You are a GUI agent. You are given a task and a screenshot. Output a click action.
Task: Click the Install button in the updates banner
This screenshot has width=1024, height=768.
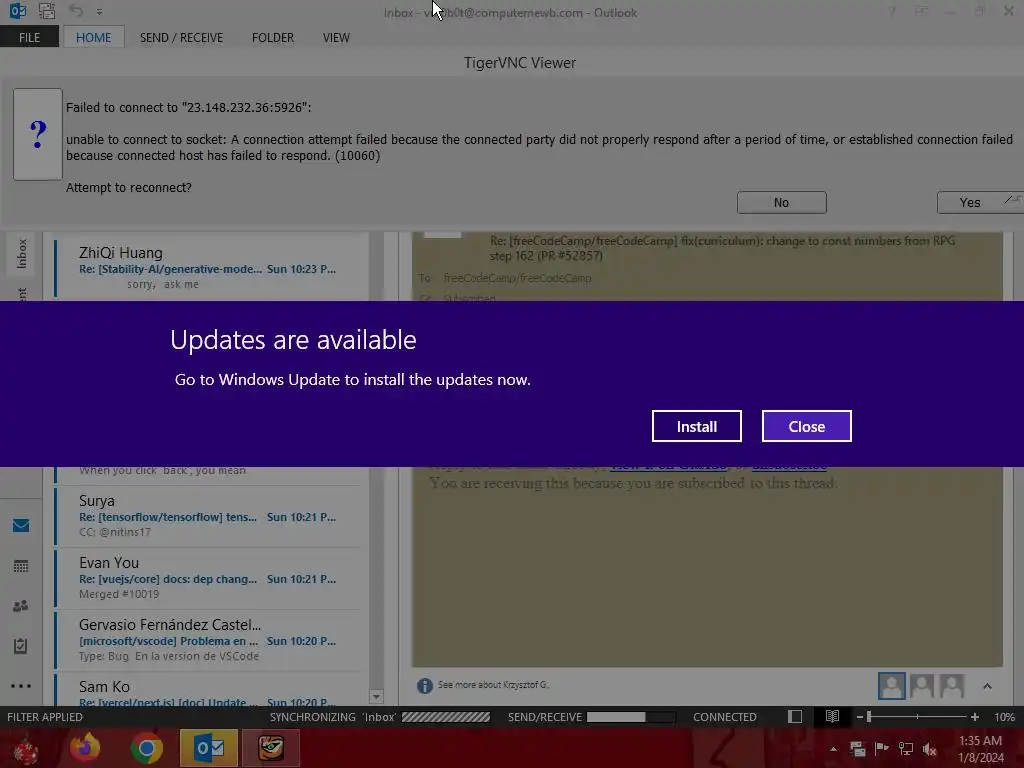coord(696,426)
